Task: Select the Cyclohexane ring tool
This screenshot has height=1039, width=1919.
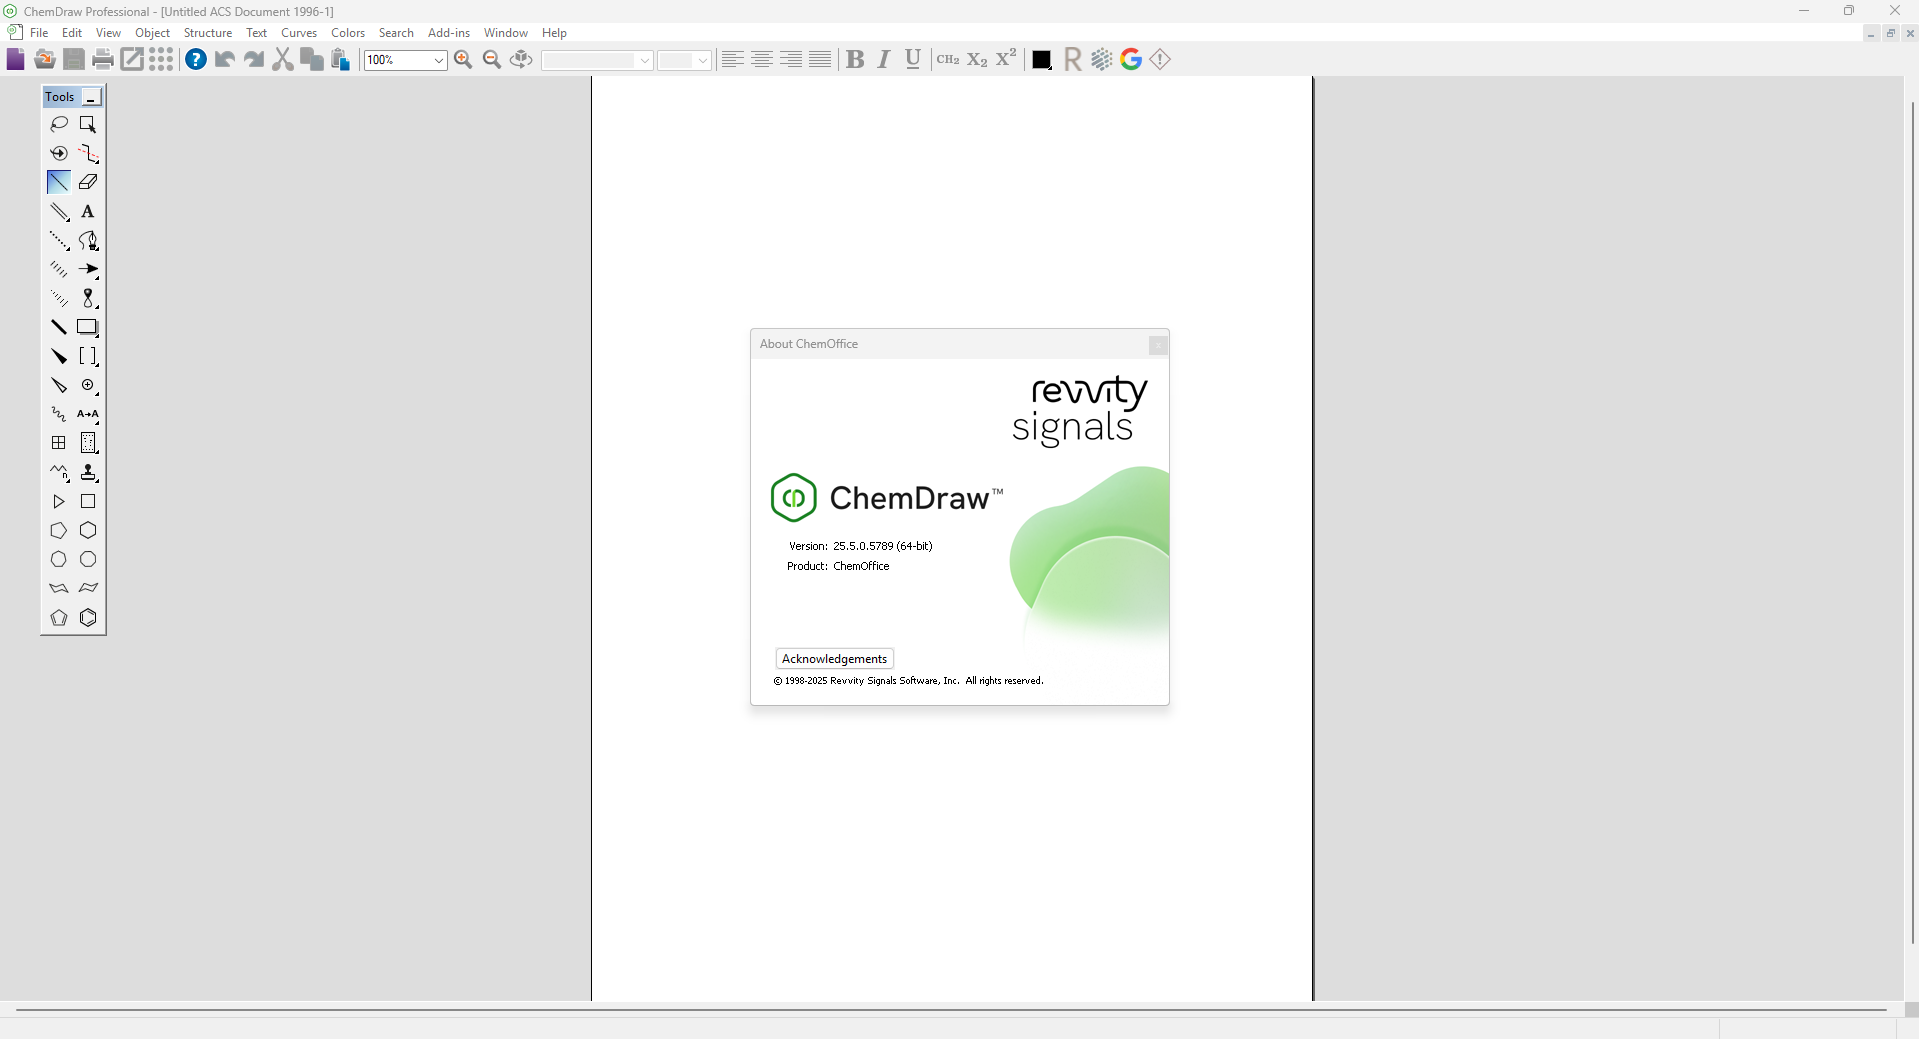Action: tap(88, 531)
